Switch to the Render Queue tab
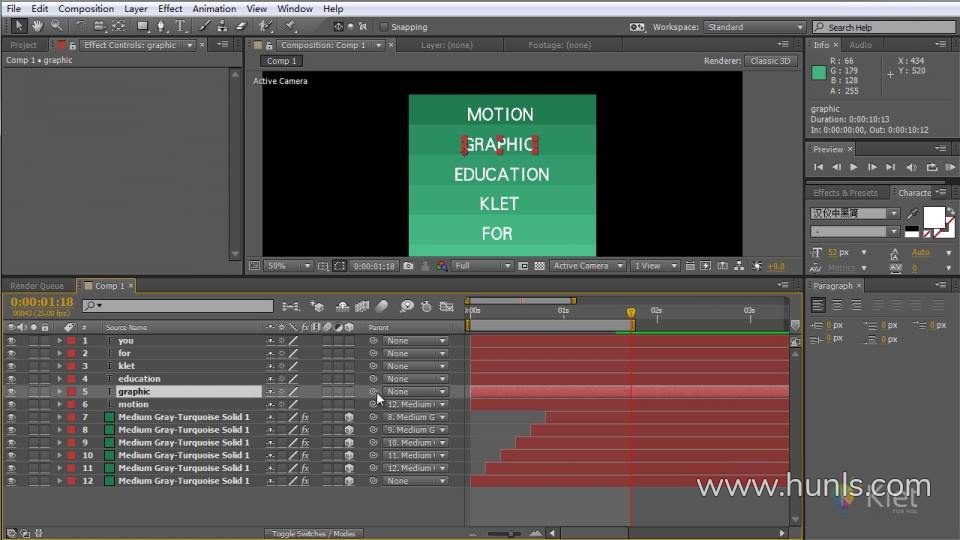This screenshot has width=960, height=540. [x=37, y=286]
